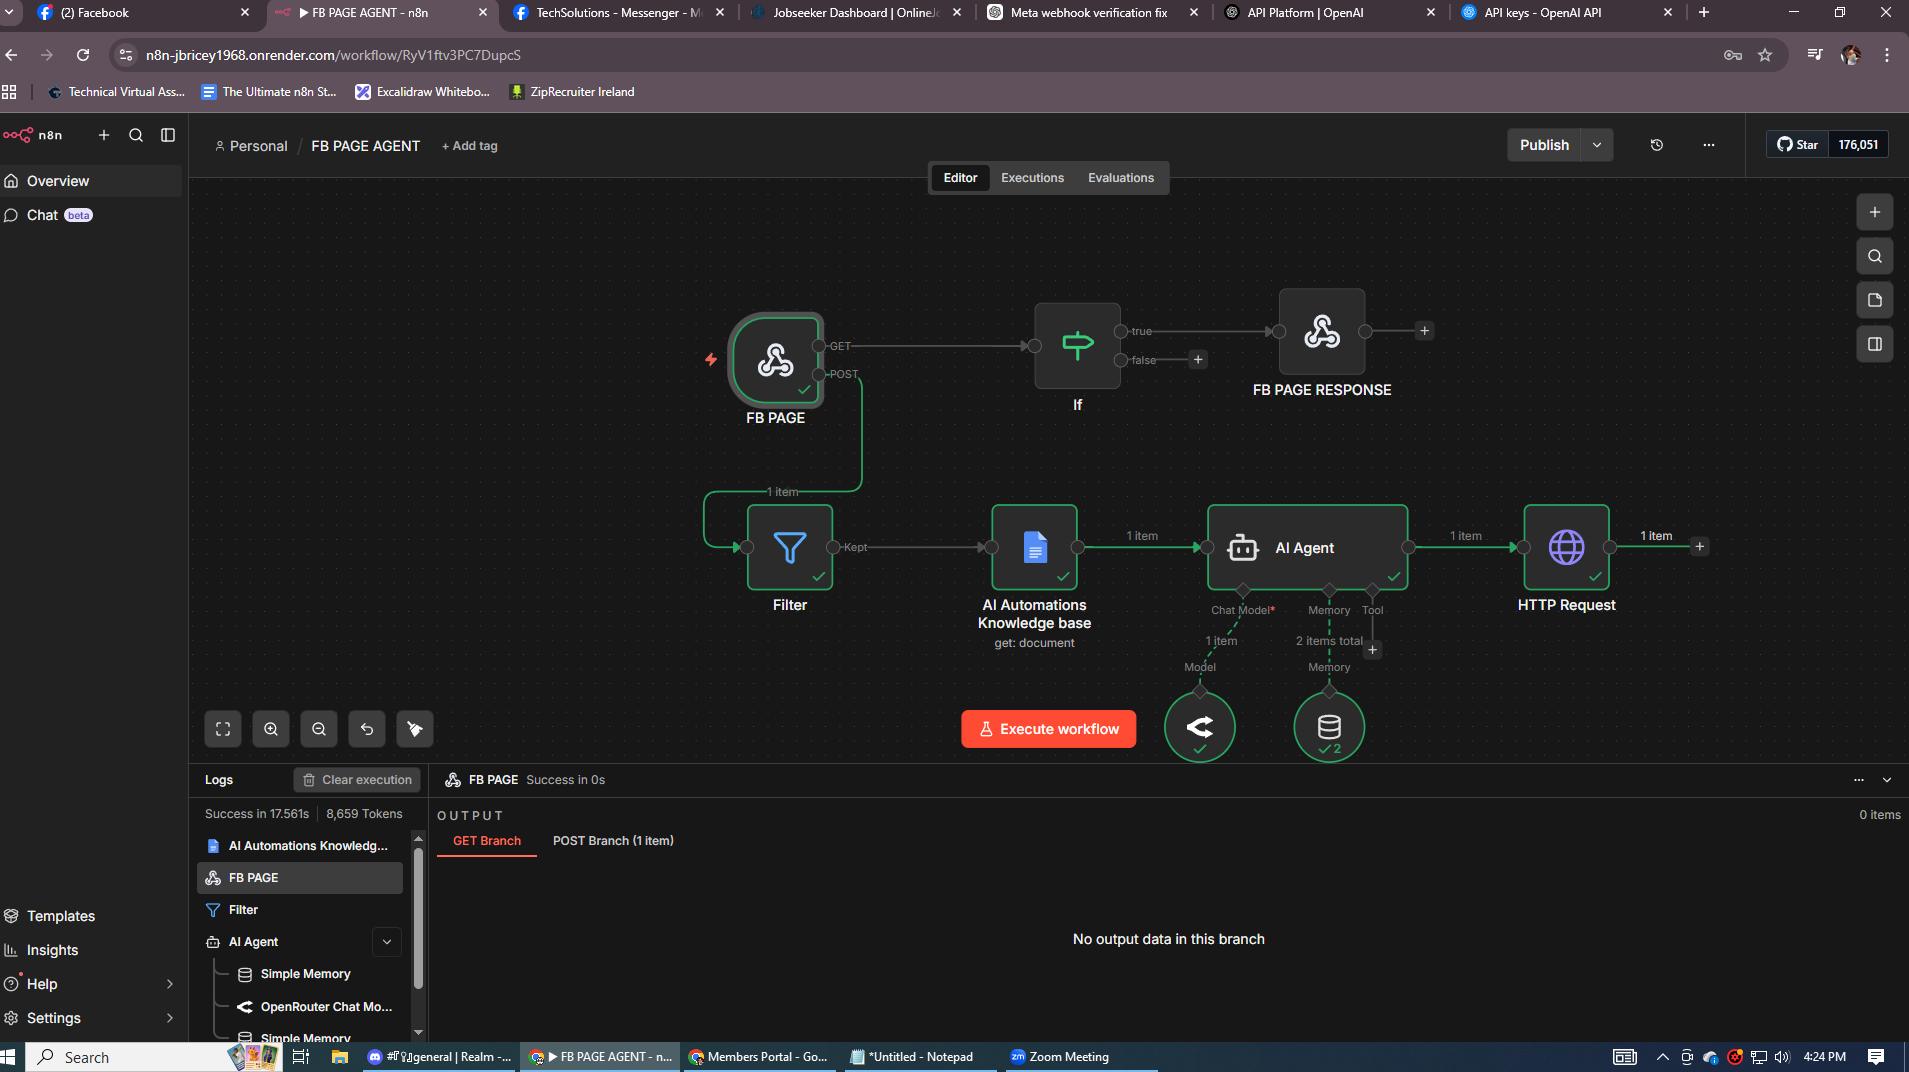This screenshot has height=1072, width=1909.
Task: Select the POST Branch output tab
Action: tap(613, 841)
